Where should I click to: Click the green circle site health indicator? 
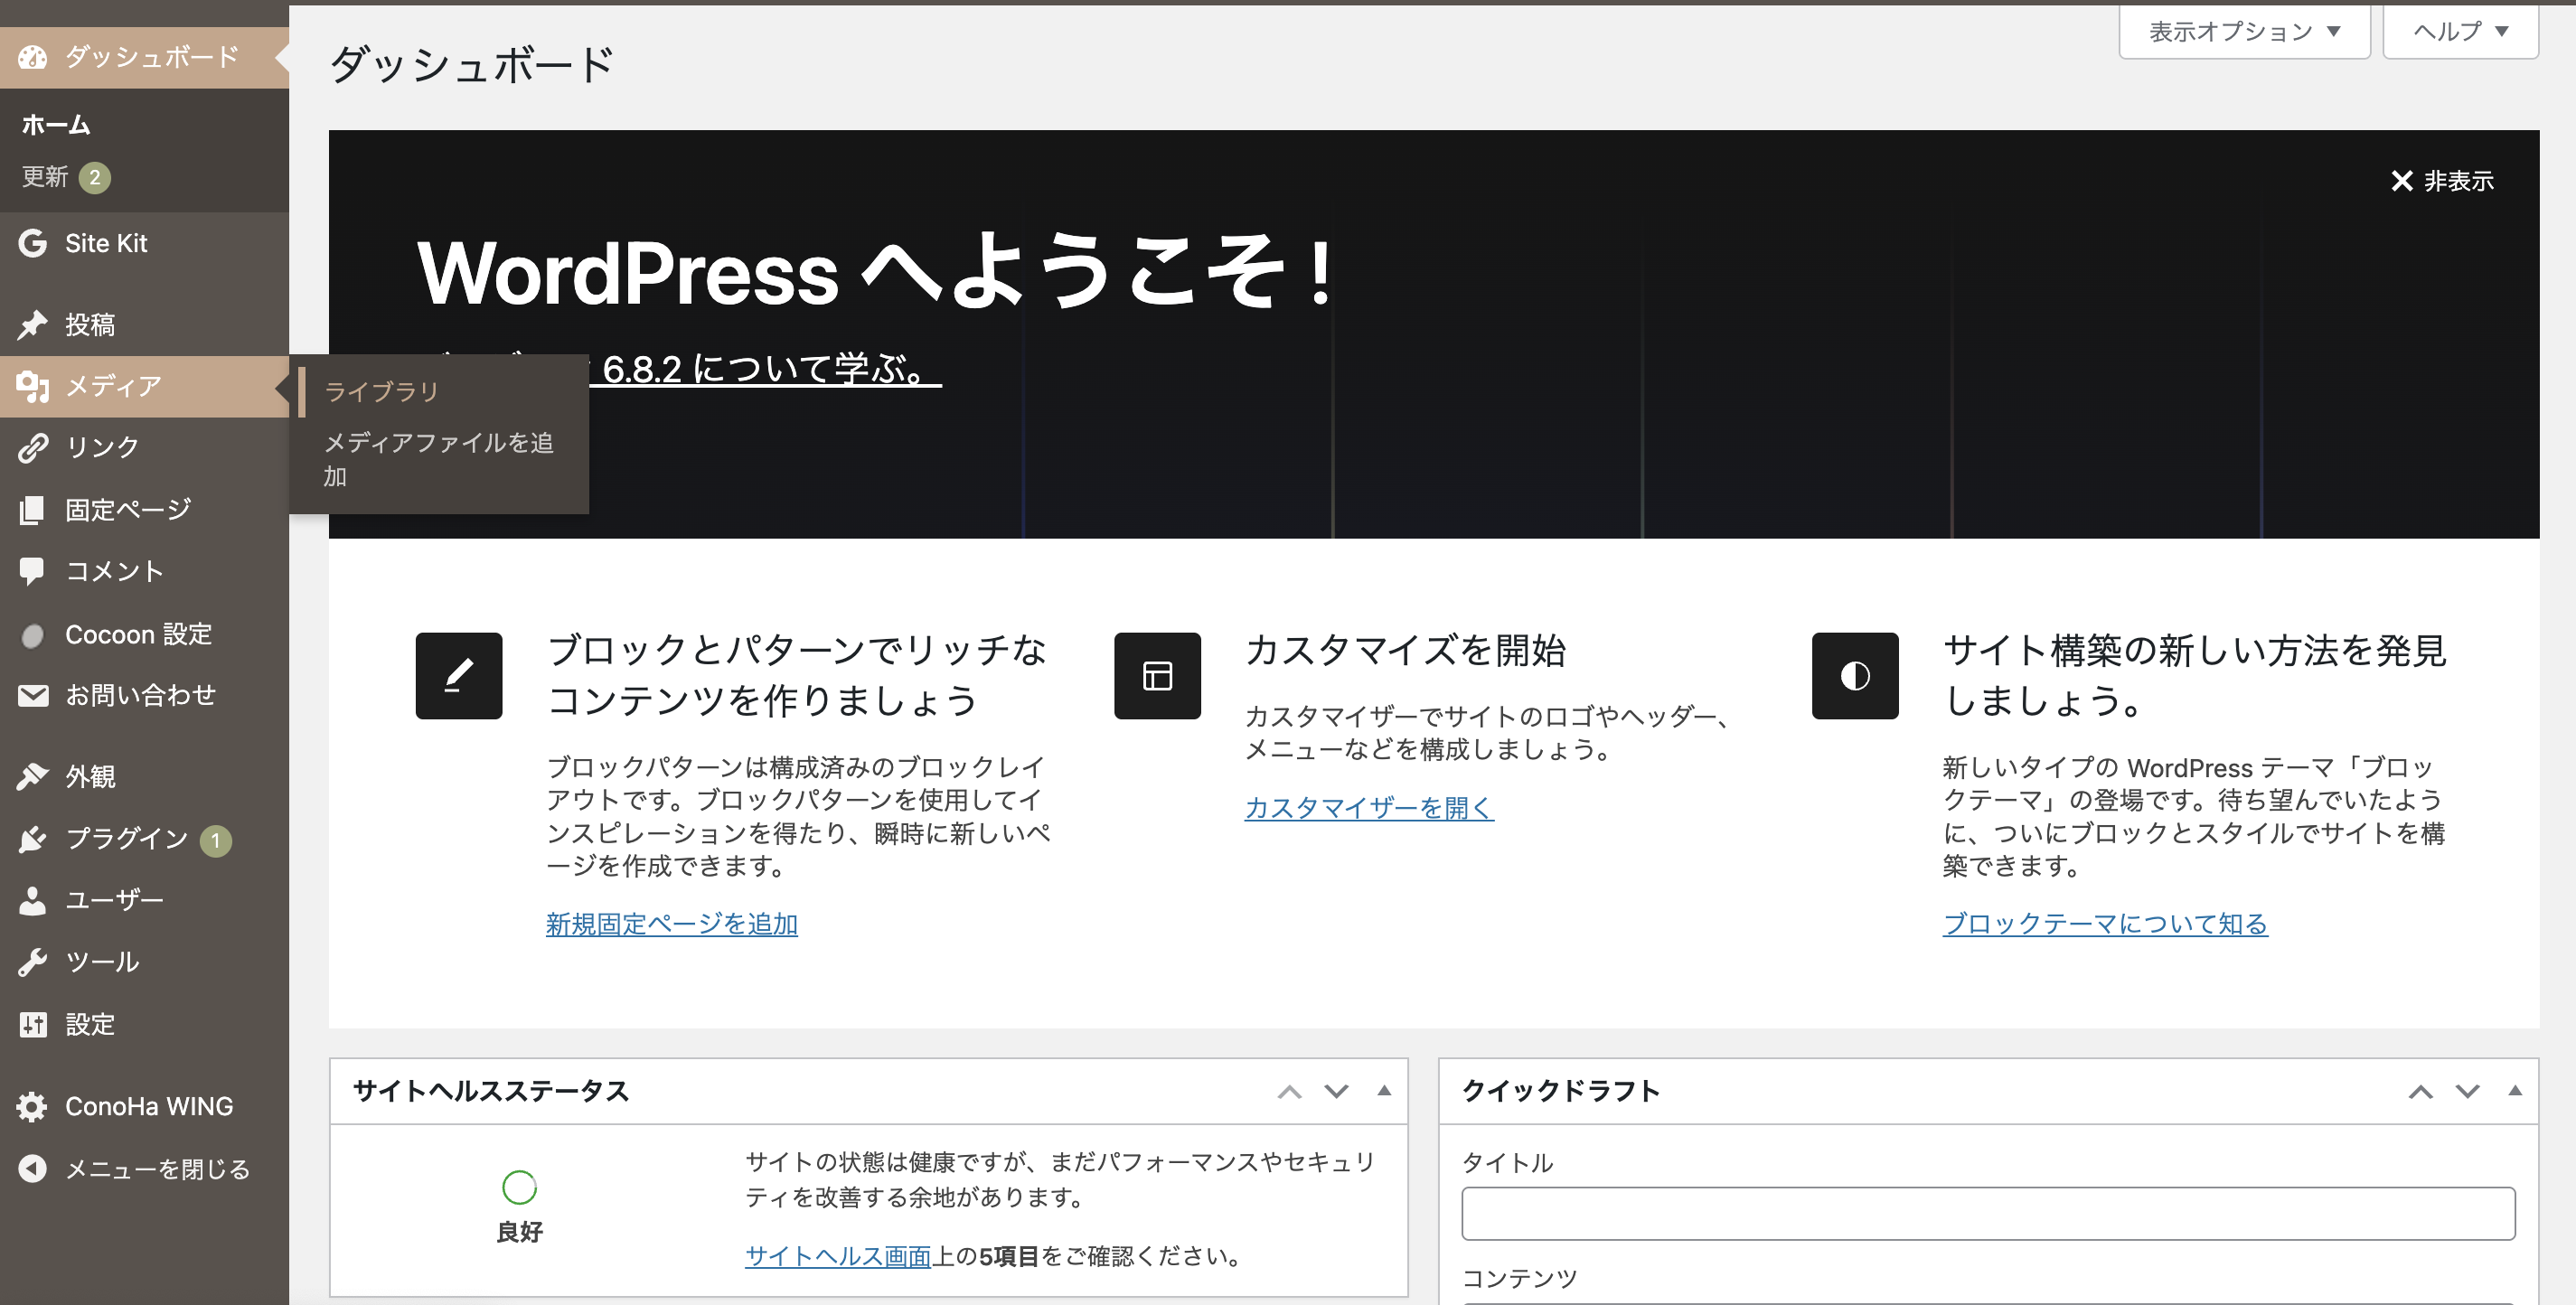click(519, 1187)
